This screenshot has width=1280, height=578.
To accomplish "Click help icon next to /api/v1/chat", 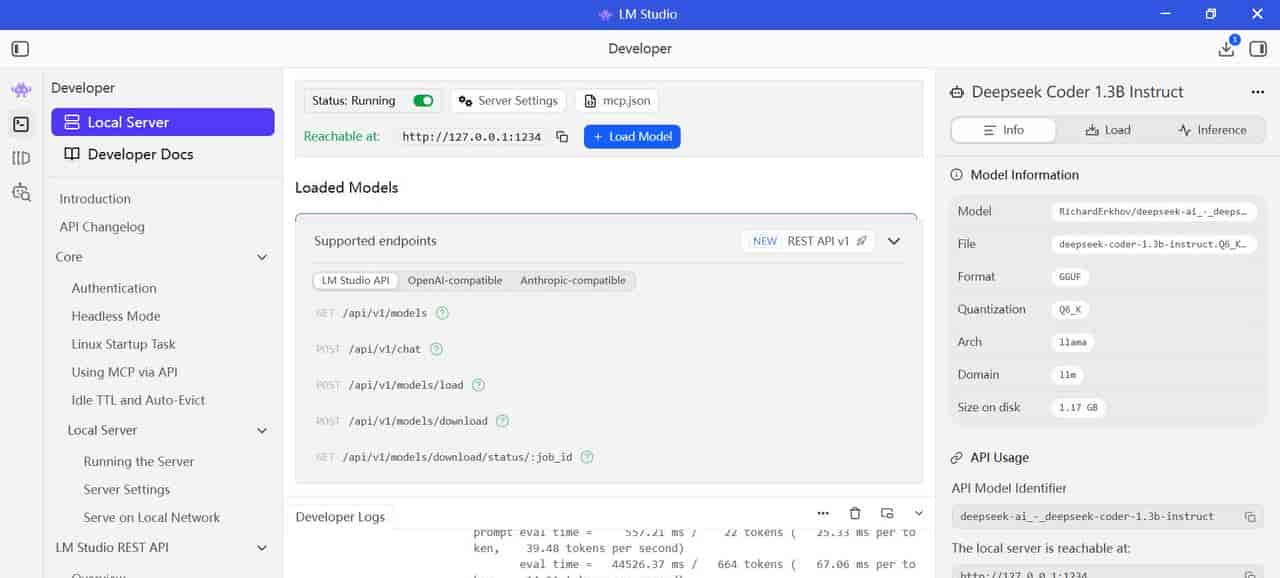I will point(436,349).
